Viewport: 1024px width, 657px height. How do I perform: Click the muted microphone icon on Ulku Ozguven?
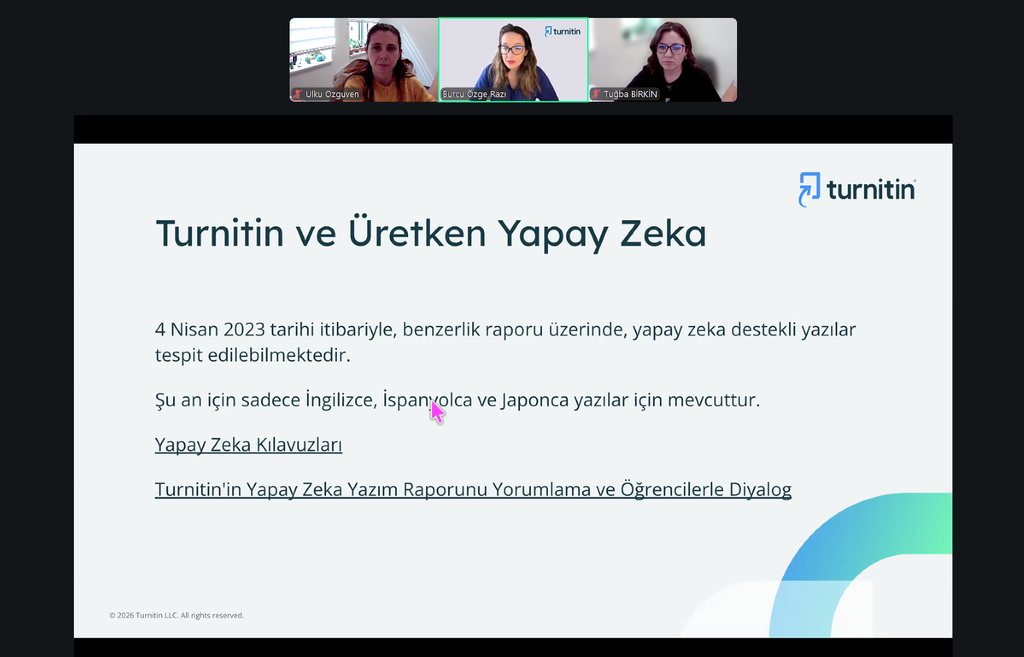pyautogui.click(x=297, y=94)
